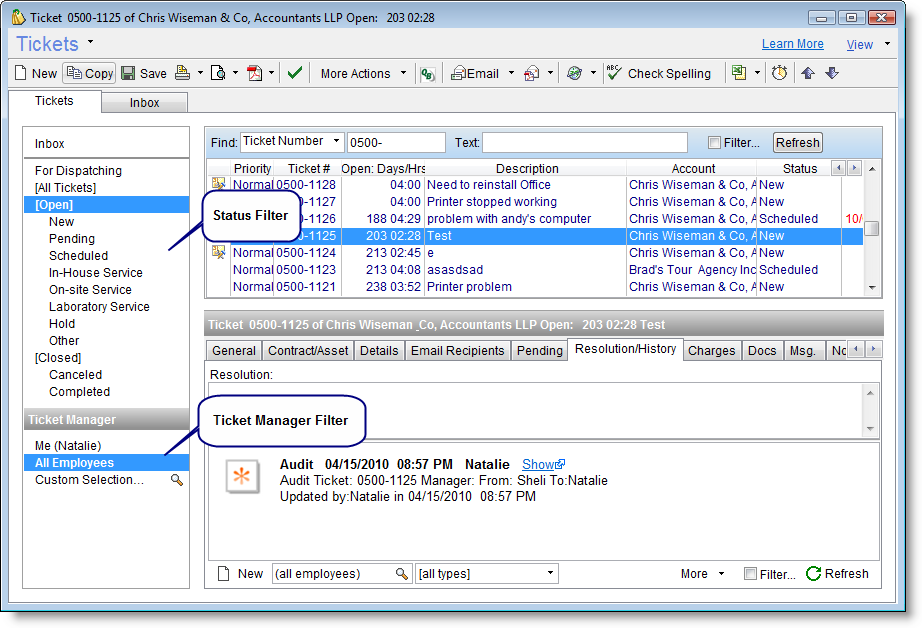Click the Text search input field
This screenshot has height=628, width=922.
(x=585, y=143)
